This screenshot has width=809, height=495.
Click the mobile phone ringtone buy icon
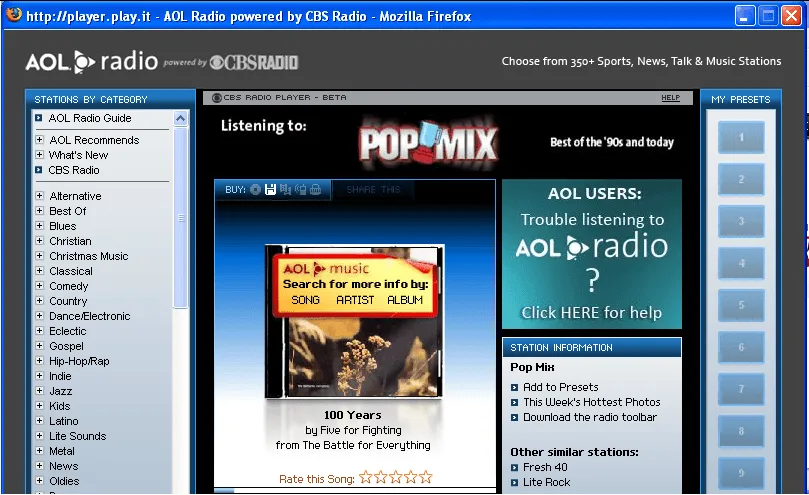[x=300, y=189]
